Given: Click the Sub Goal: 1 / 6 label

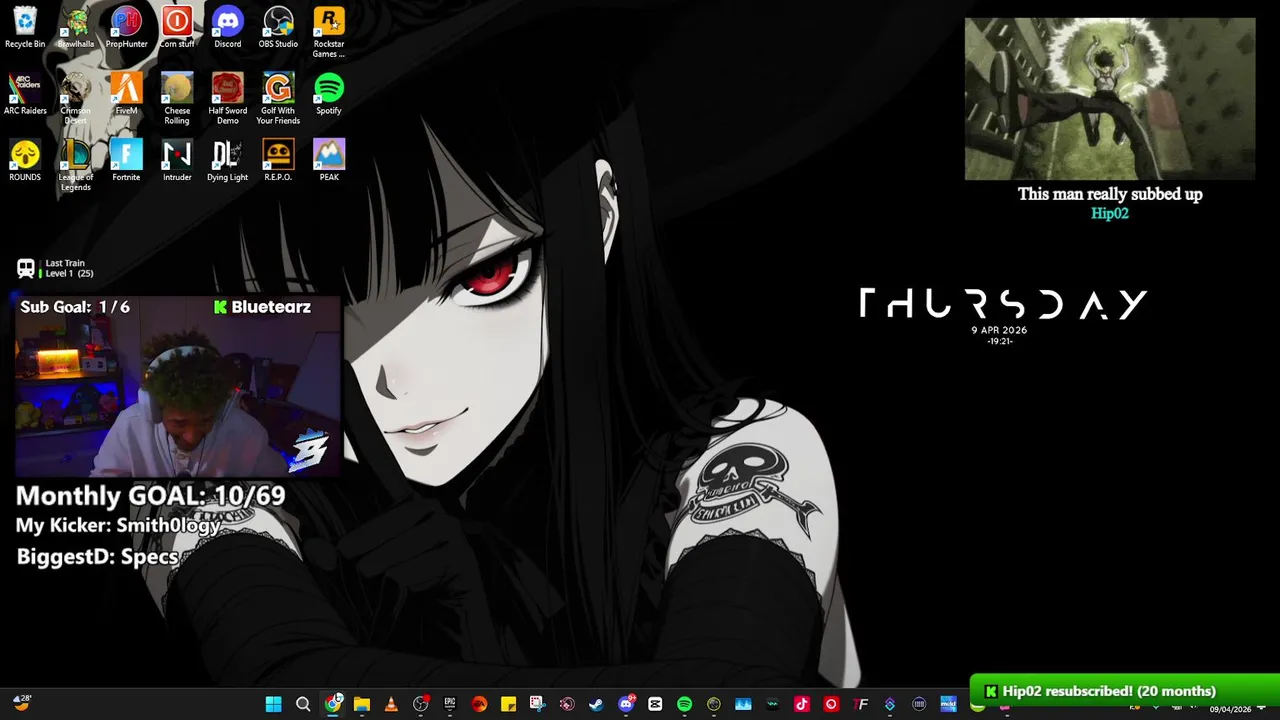Looking at the screenshot, I should pyautogui.click(x=75, y=307).
